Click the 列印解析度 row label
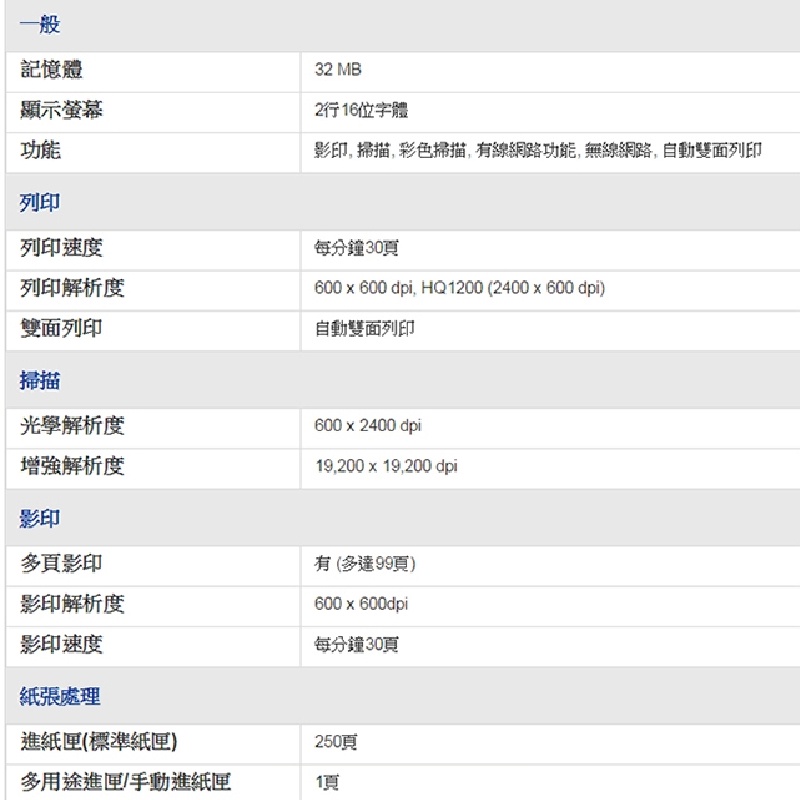Viewport: 800px width, 800px height. point(73,288)
